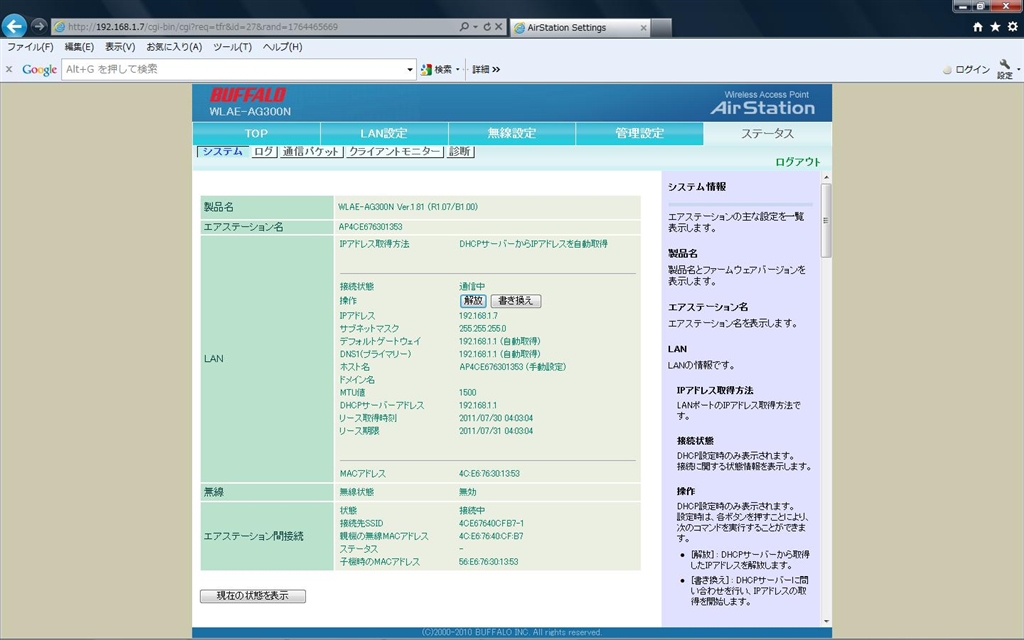
Task: Close the Google toolbar with its X
Action: (x=9, y=69)
